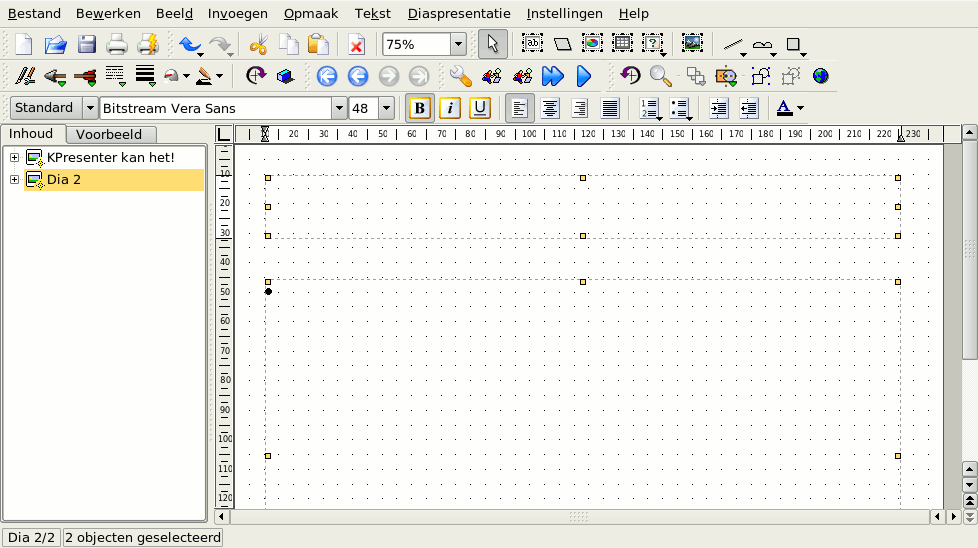This screenshot has height=548, width=978.
Task: Insert a picture from the toolbar
Action: click(x=692, y=44)
